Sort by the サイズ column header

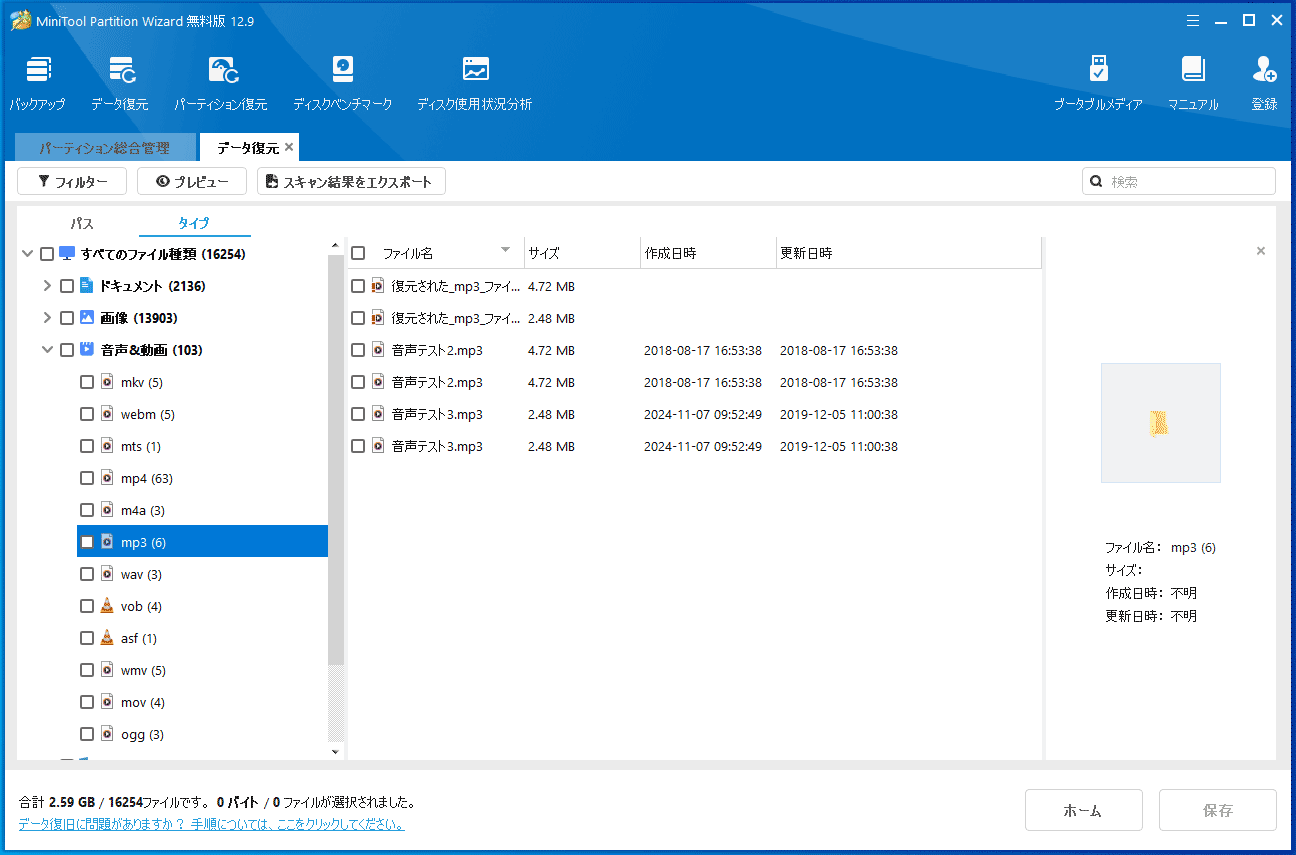click(x=582, y=253)
